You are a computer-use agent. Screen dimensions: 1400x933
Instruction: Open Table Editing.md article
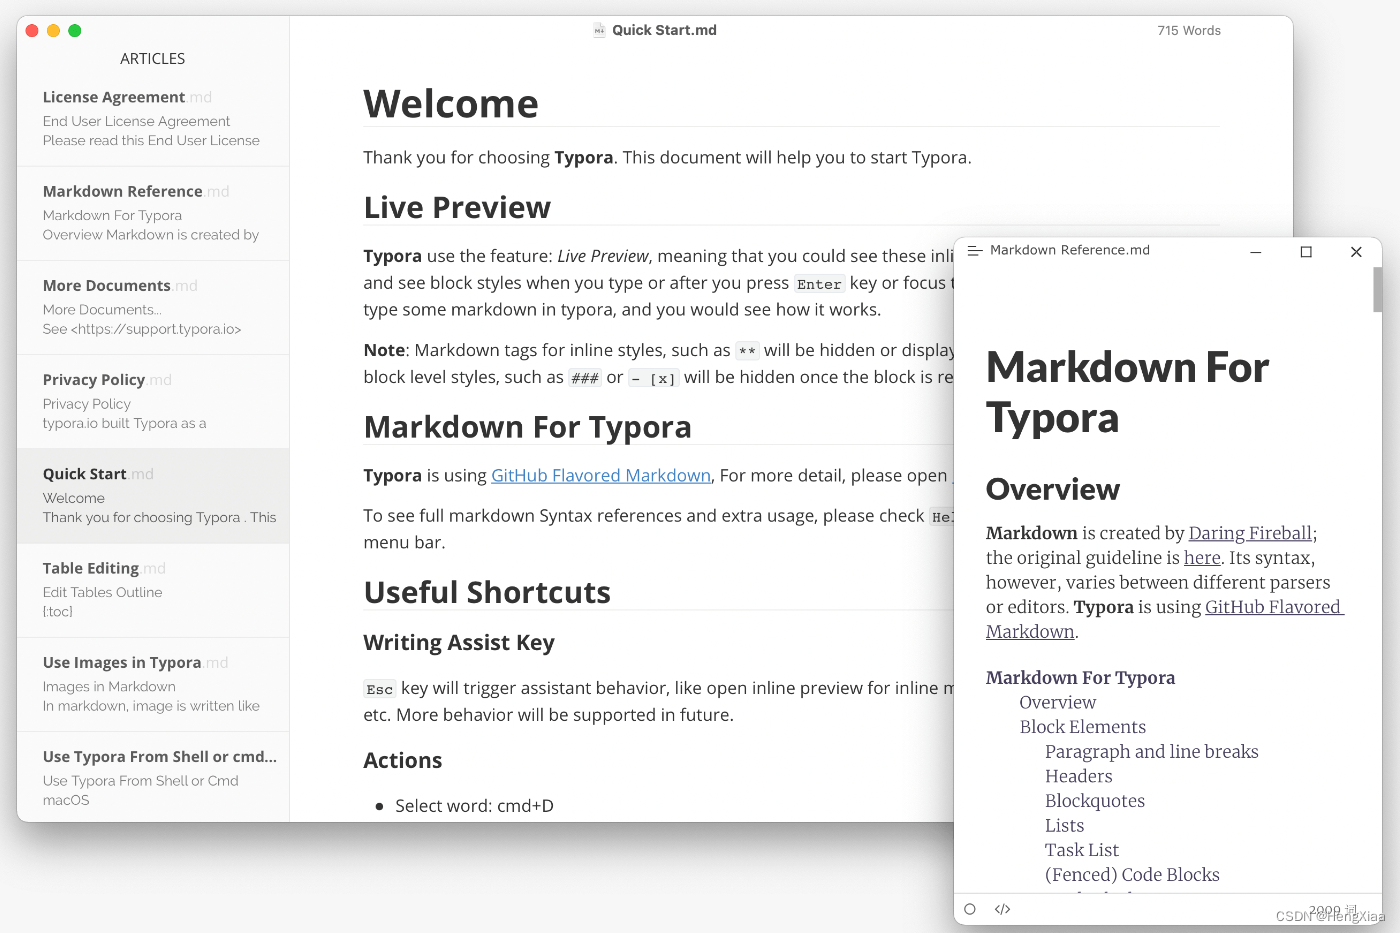(153, 590)
